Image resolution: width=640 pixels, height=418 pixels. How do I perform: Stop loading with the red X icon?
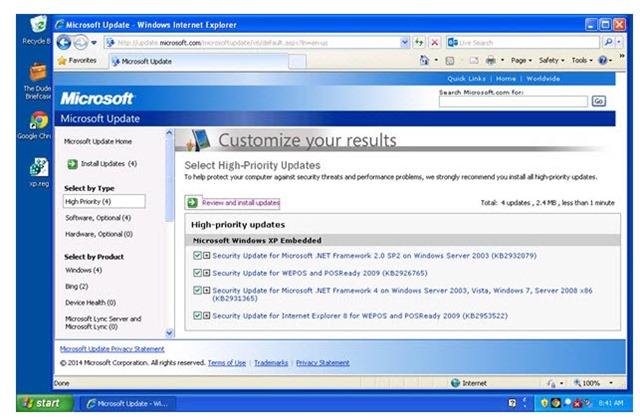point(435,42)
